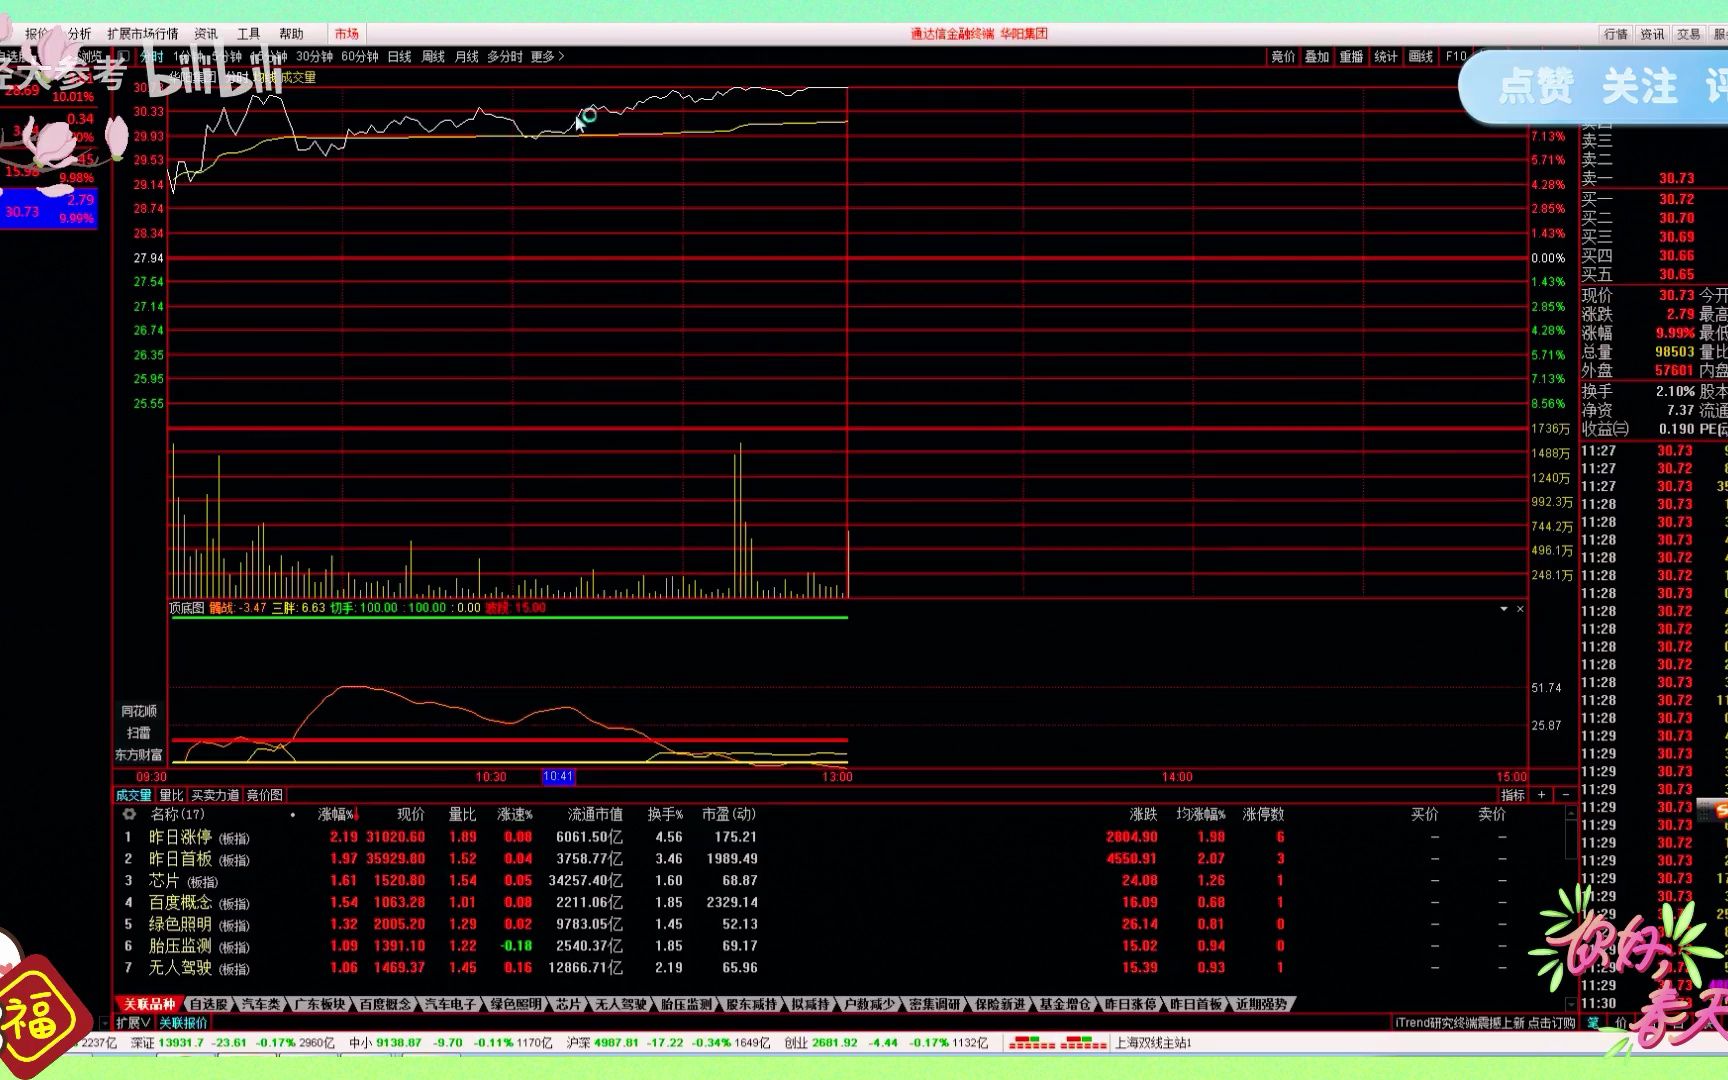Select the 昨日涨停 row in the table
This screenshot has width=1728, height=1080.
click(x=840, y=837)
